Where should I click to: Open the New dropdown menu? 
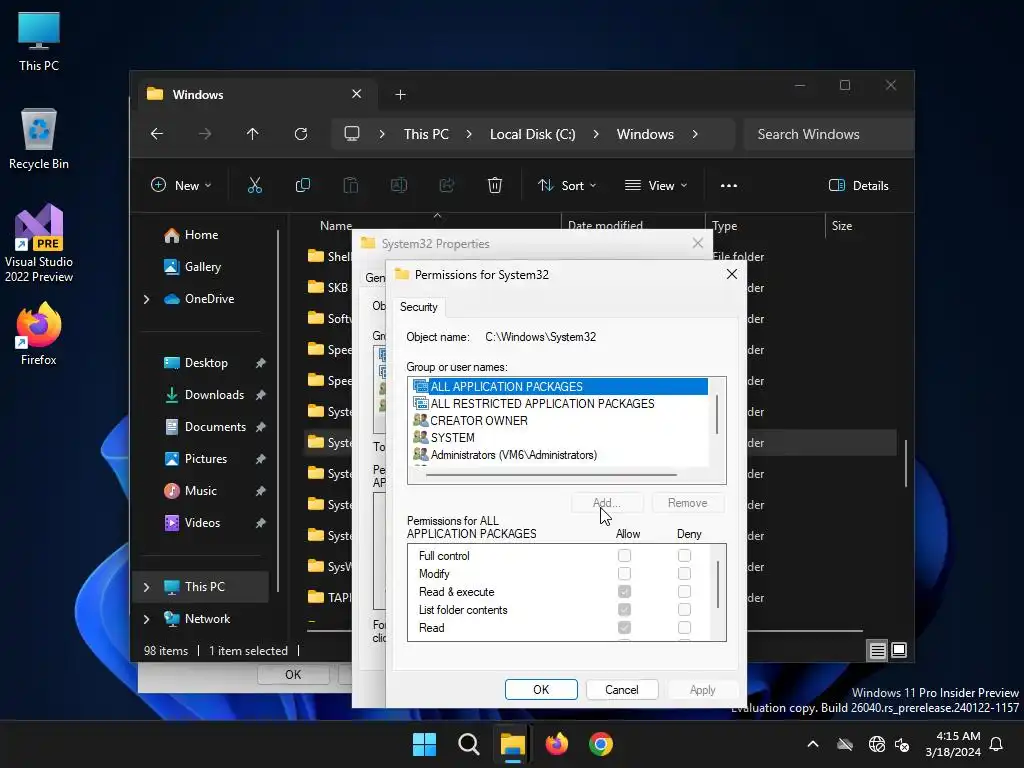[x=181, y=185]
